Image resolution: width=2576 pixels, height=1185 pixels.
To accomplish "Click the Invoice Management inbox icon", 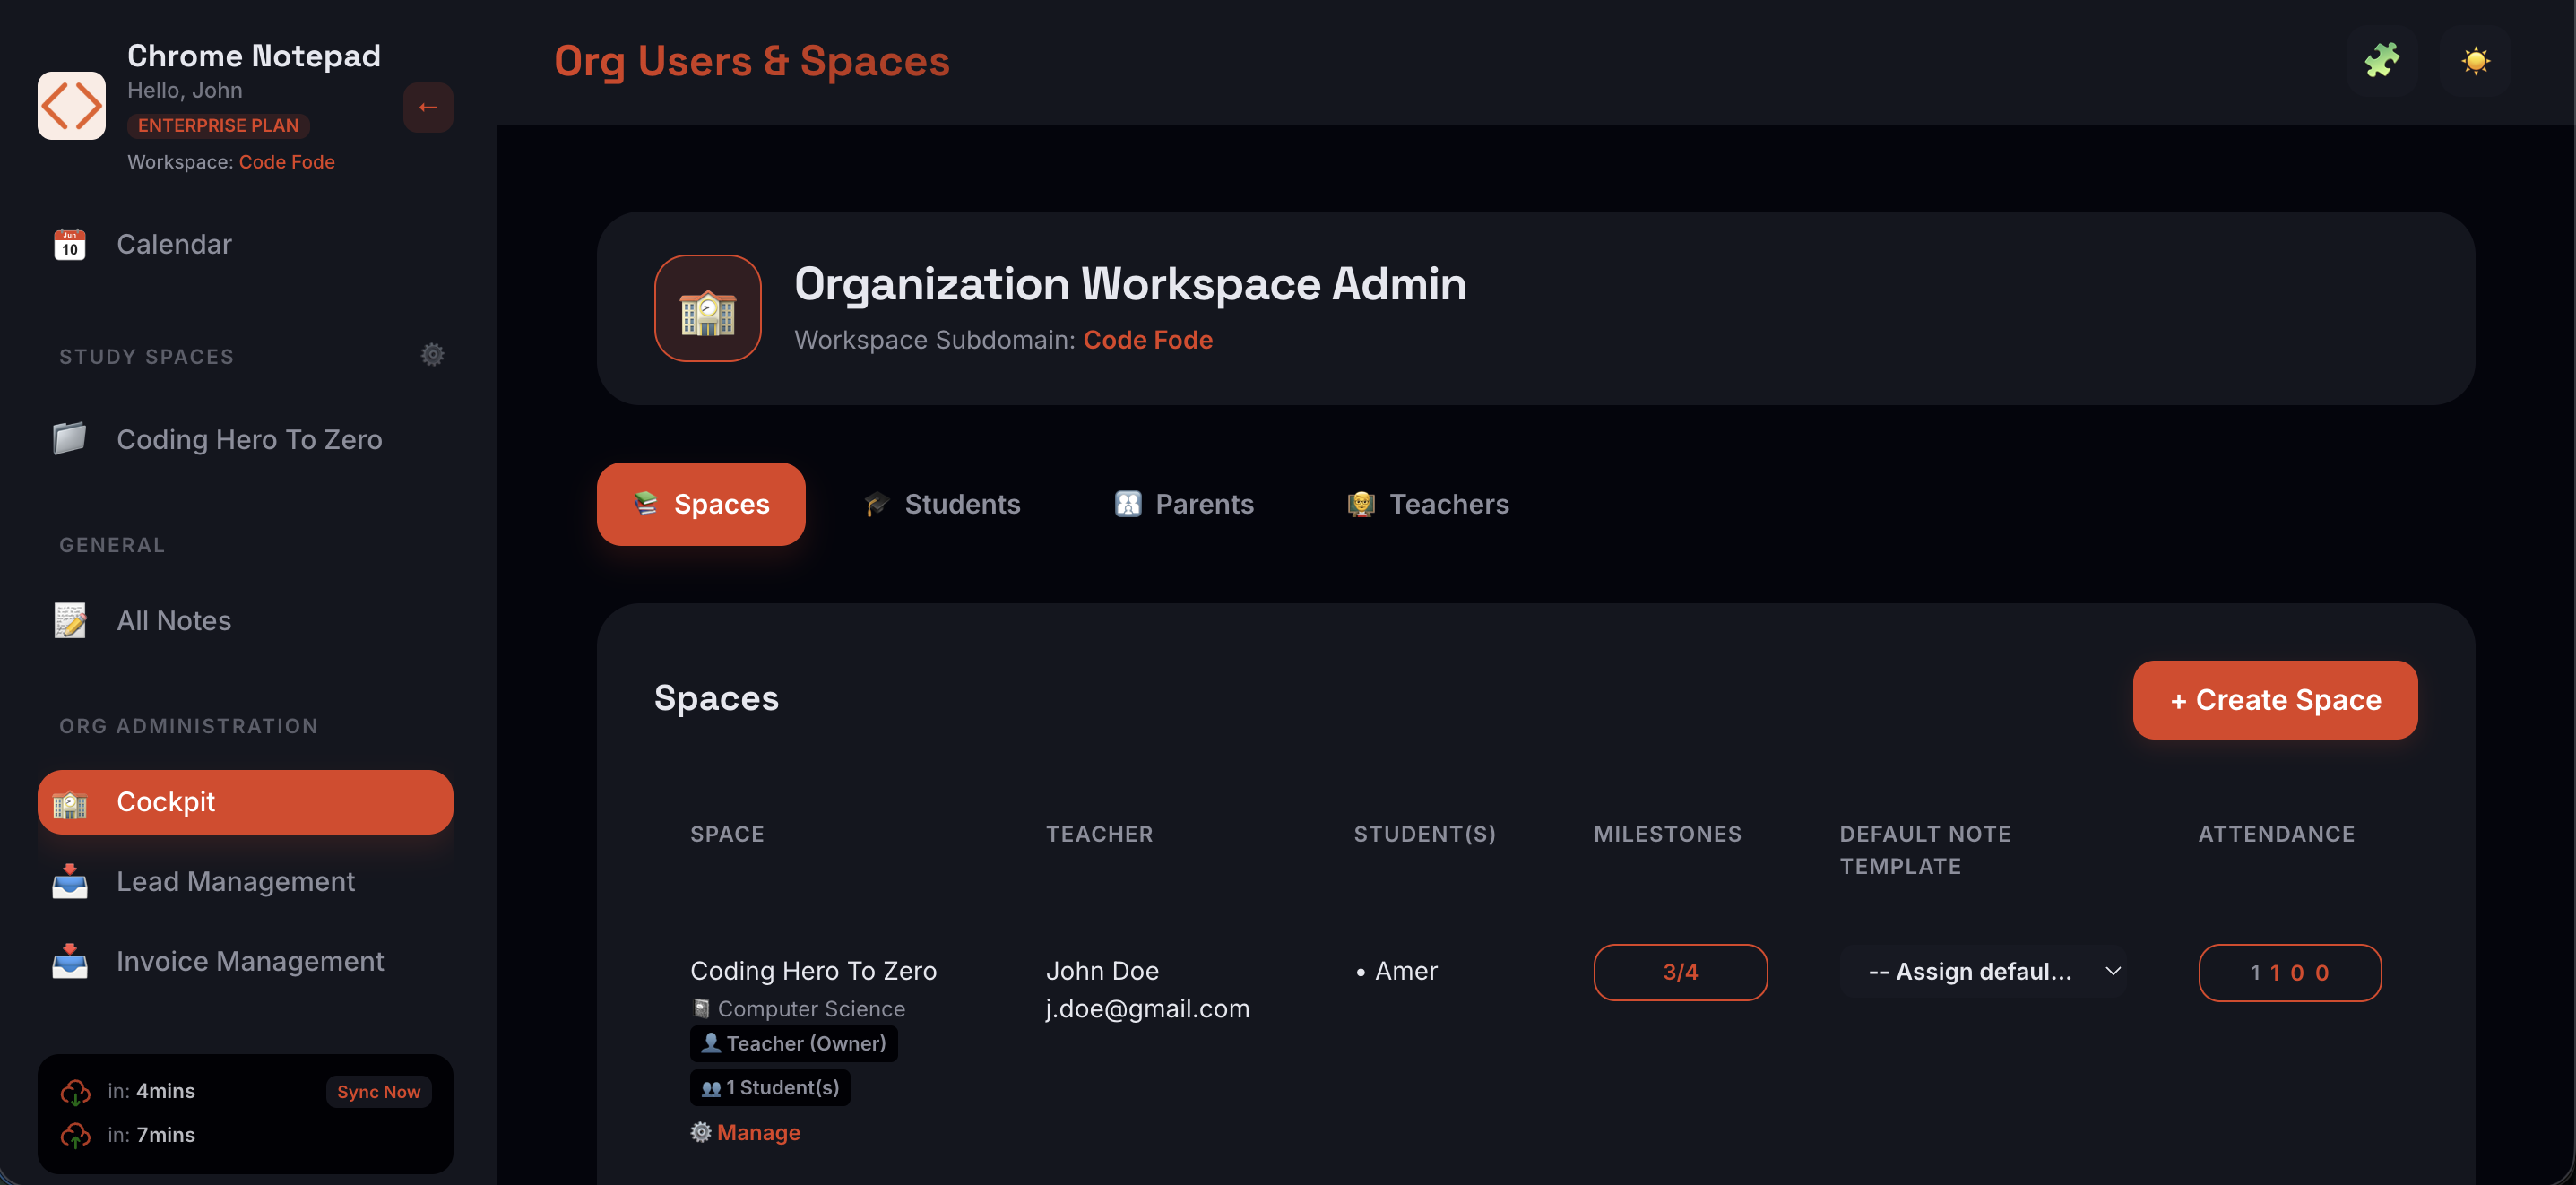I will click(x=70, y=961).
